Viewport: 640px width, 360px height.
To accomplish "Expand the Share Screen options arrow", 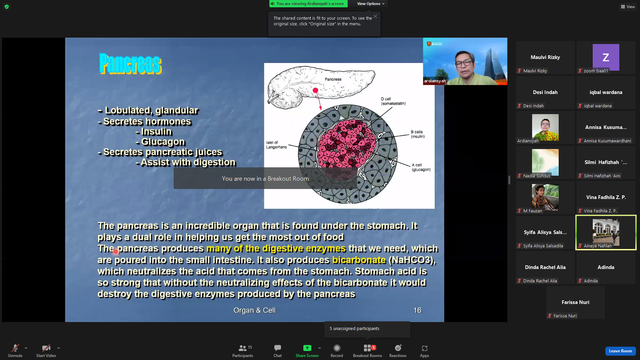I will [319, 348].
